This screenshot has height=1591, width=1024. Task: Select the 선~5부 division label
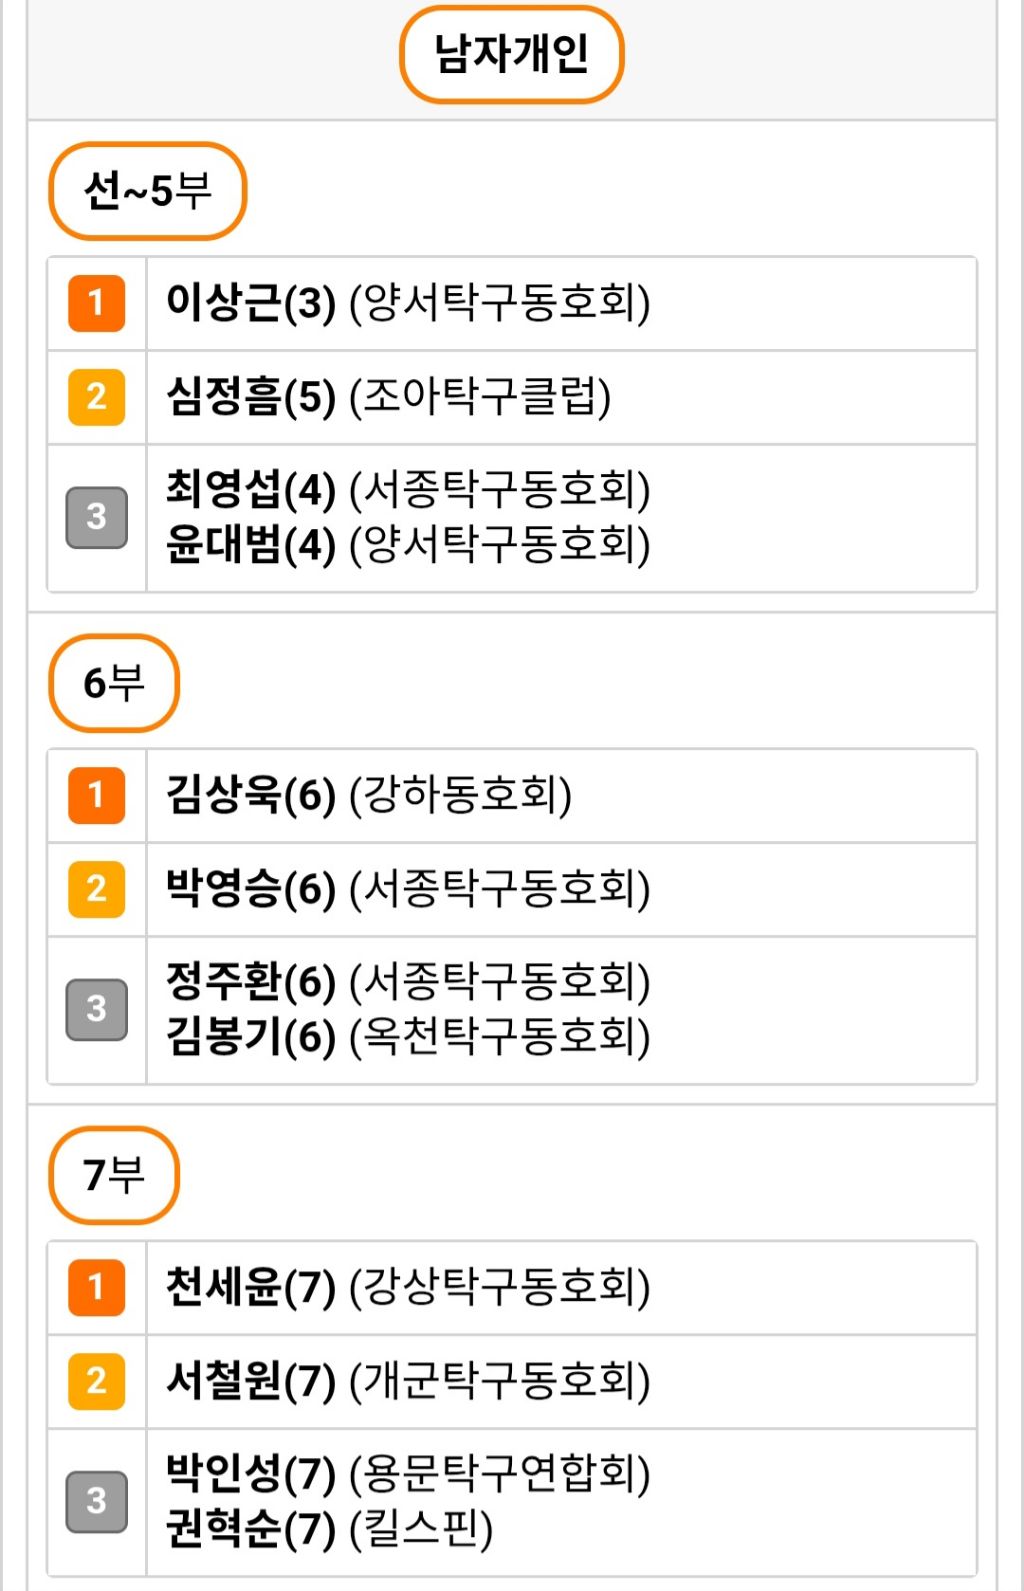[x=147, y=190]
